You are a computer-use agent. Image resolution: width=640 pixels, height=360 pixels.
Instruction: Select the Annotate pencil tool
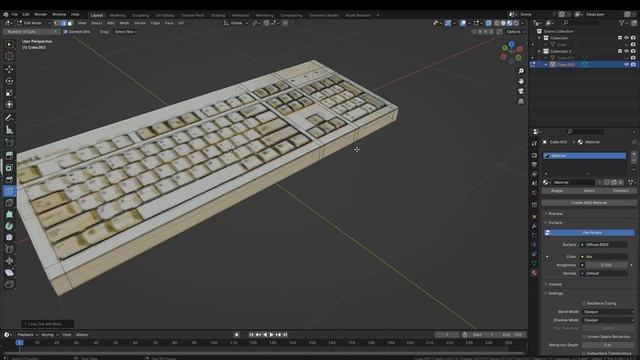(x=9, y=118)
